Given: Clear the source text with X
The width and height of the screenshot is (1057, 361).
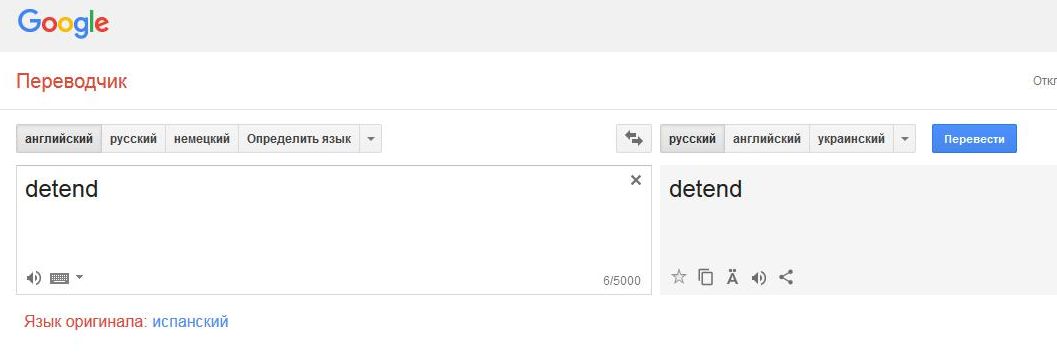Looking at the screenshot, I should (636, 180).
